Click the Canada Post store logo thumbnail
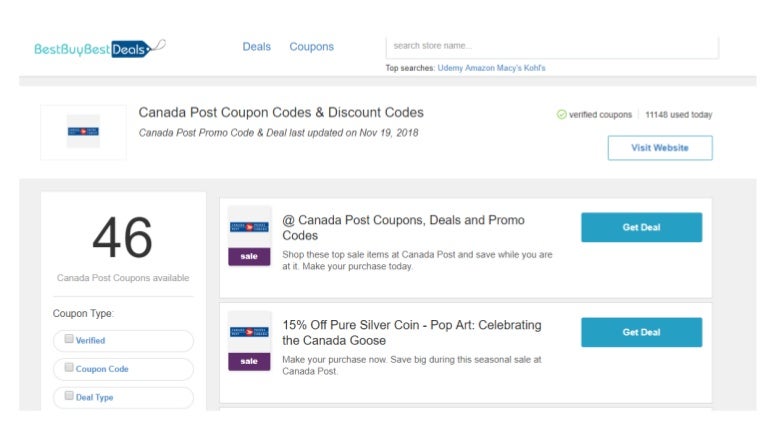Viewport: 768px width, 432px height. 83,131
